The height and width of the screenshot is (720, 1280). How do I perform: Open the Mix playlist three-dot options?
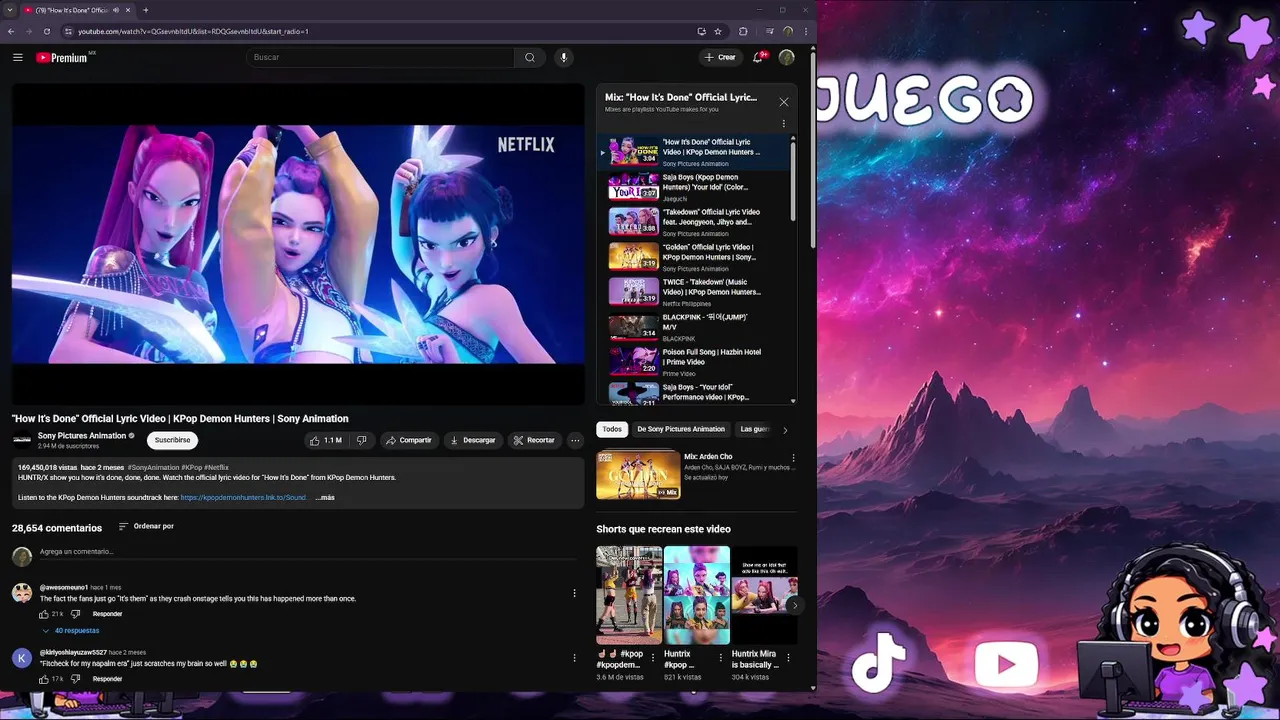(x=784, y=124)
